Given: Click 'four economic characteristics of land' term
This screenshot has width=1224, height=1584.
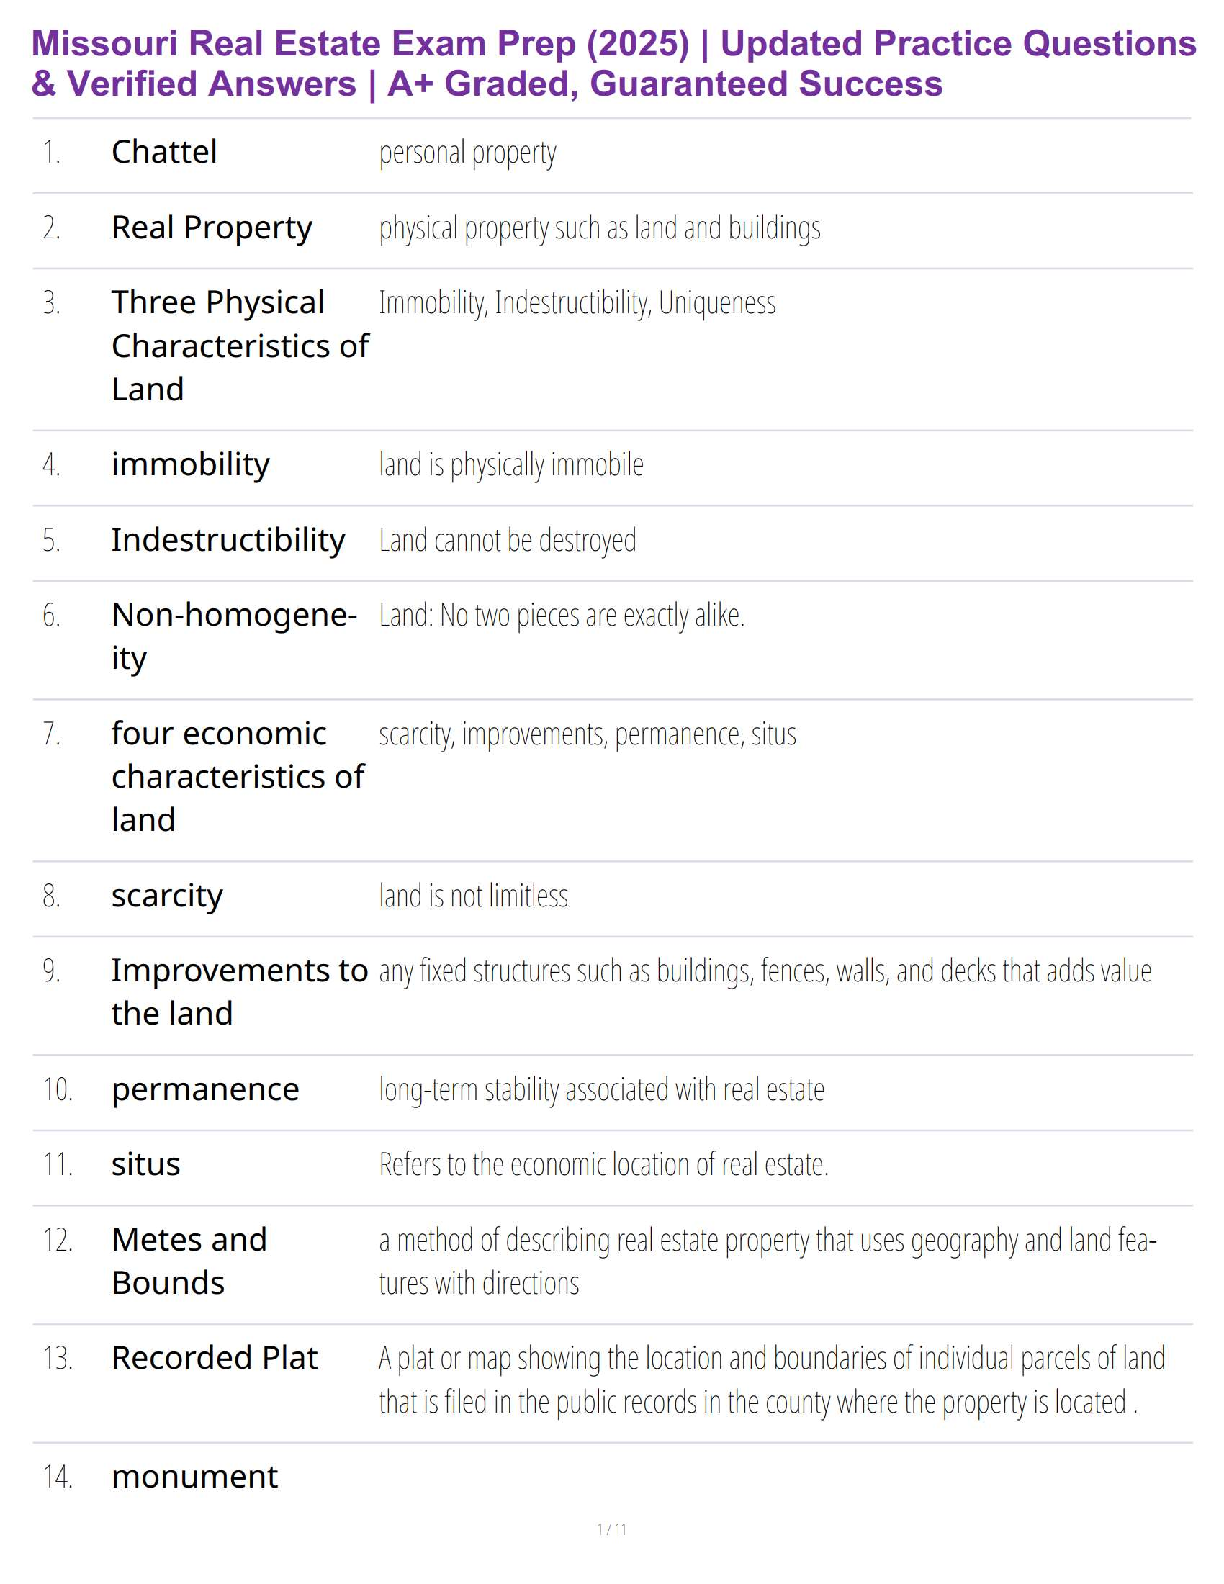Looking at the screenshot, I should click(x=237, y=776).
